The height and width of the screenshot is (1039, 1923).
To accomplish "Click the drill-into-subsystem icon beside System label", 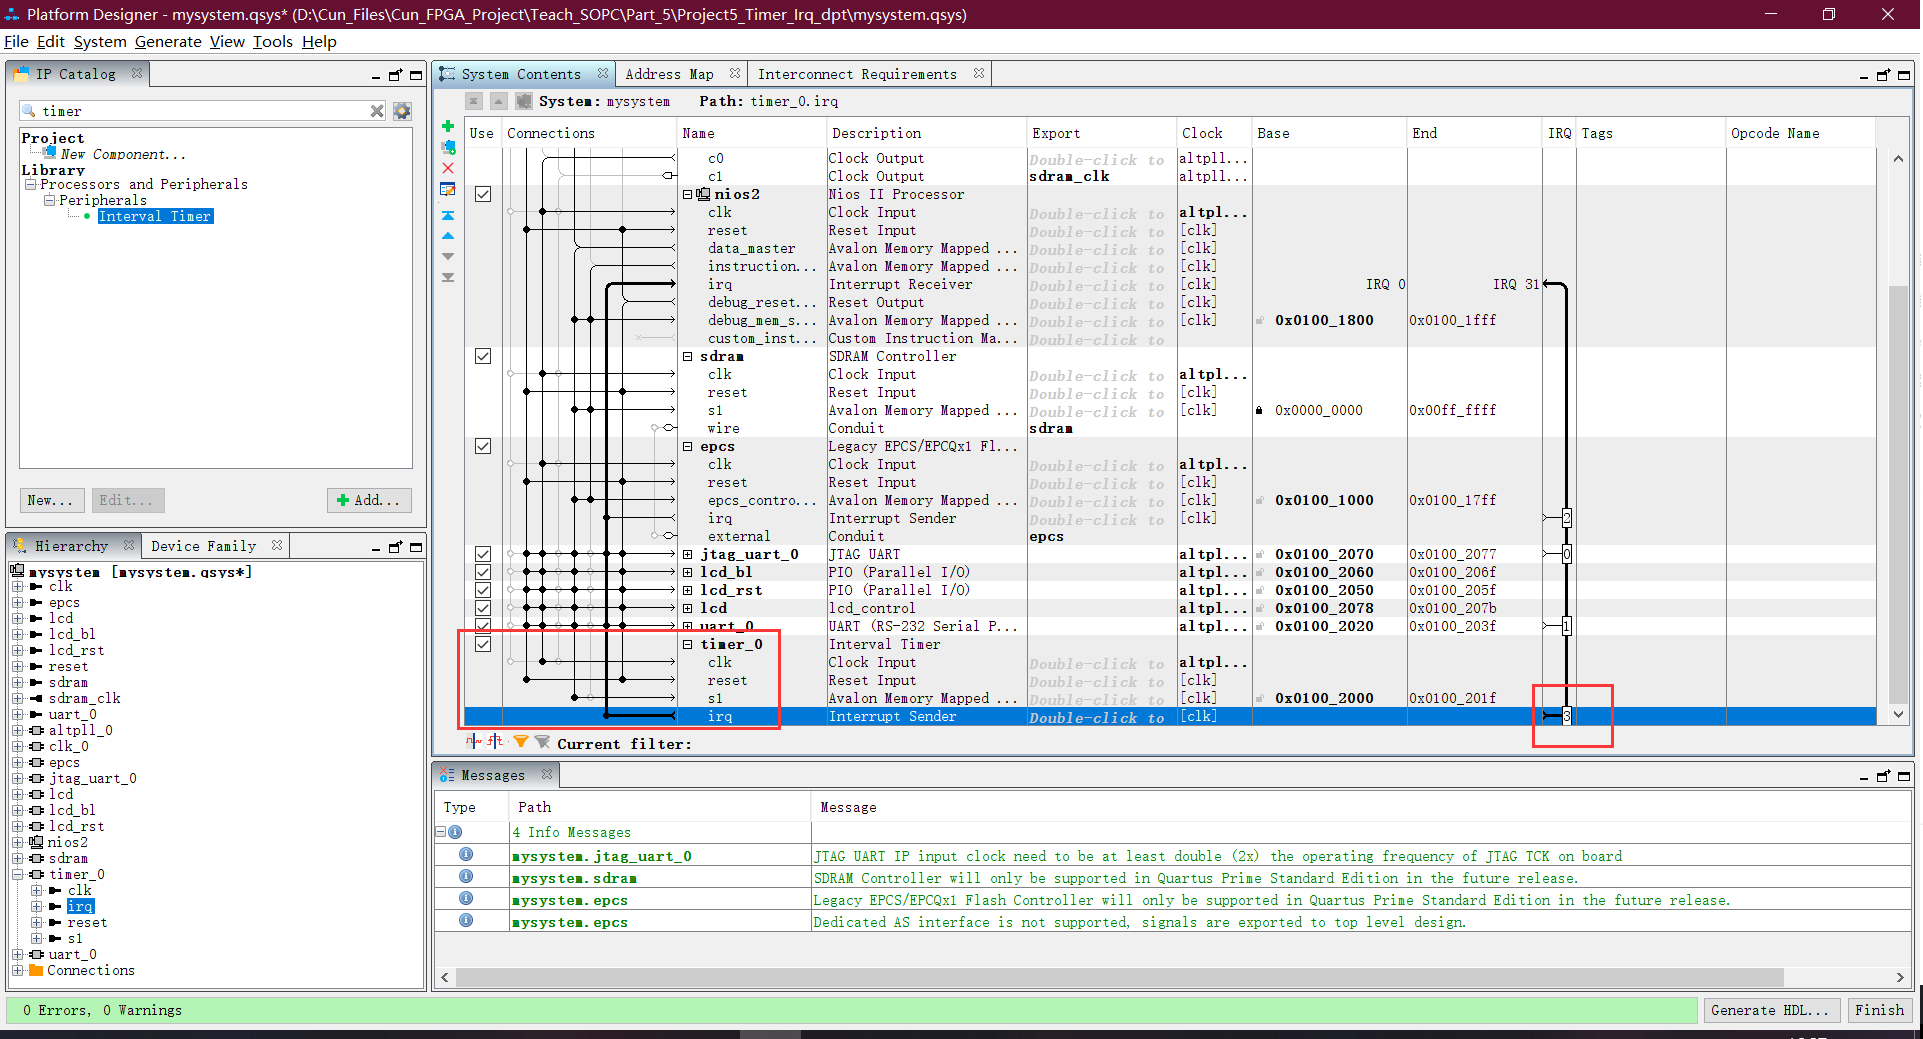I will point(523,101).
